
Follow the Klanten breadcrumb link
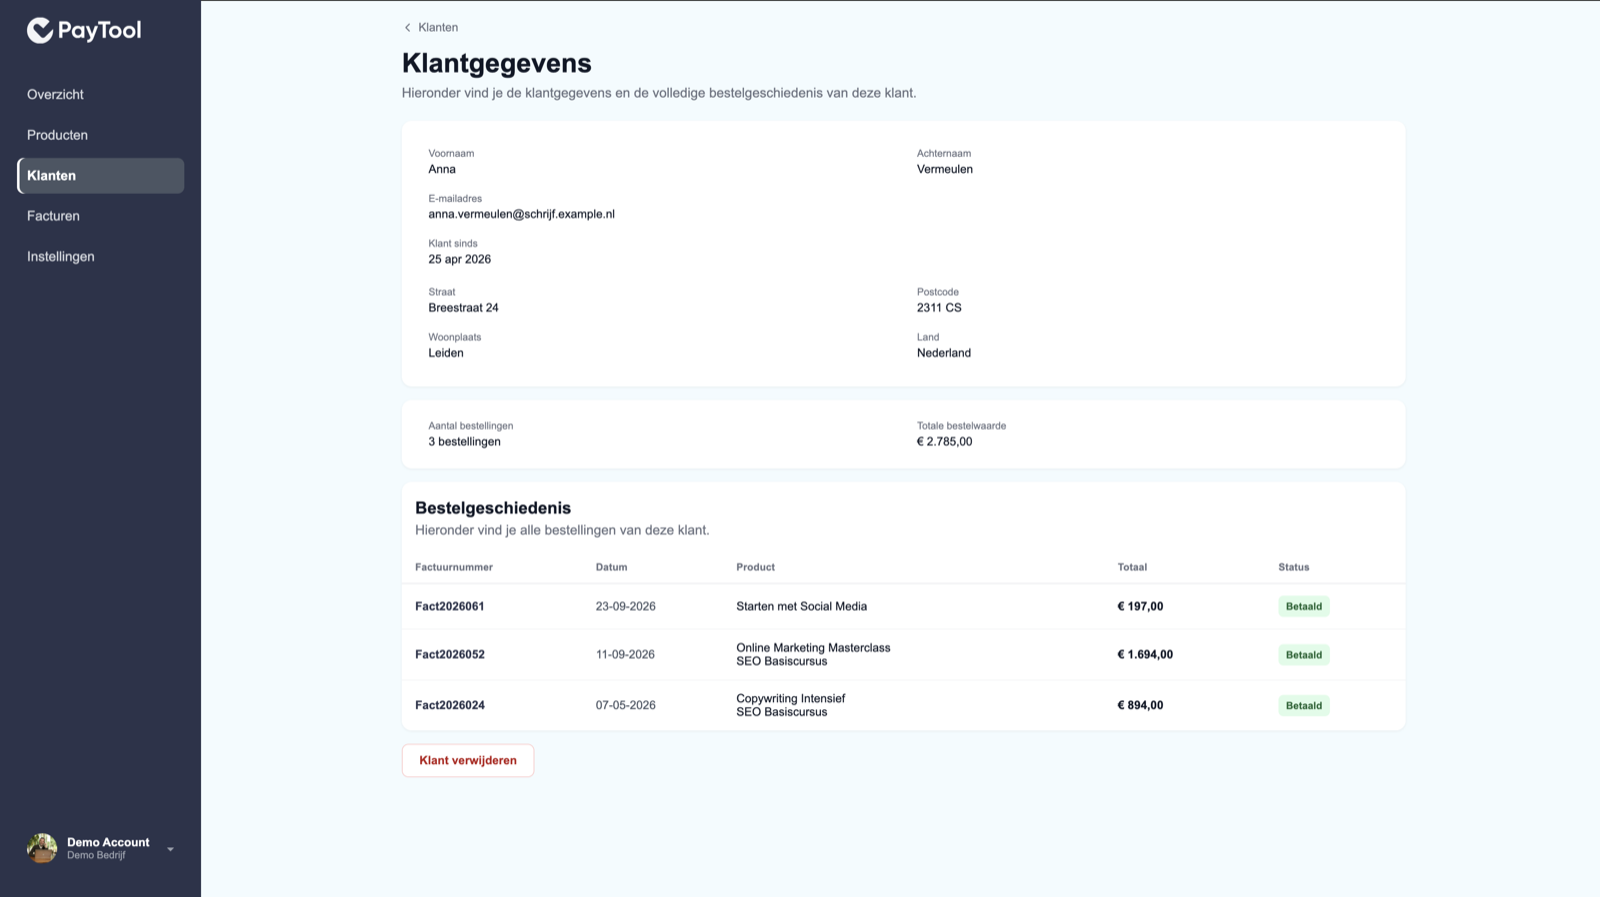[x=438, y=28]
